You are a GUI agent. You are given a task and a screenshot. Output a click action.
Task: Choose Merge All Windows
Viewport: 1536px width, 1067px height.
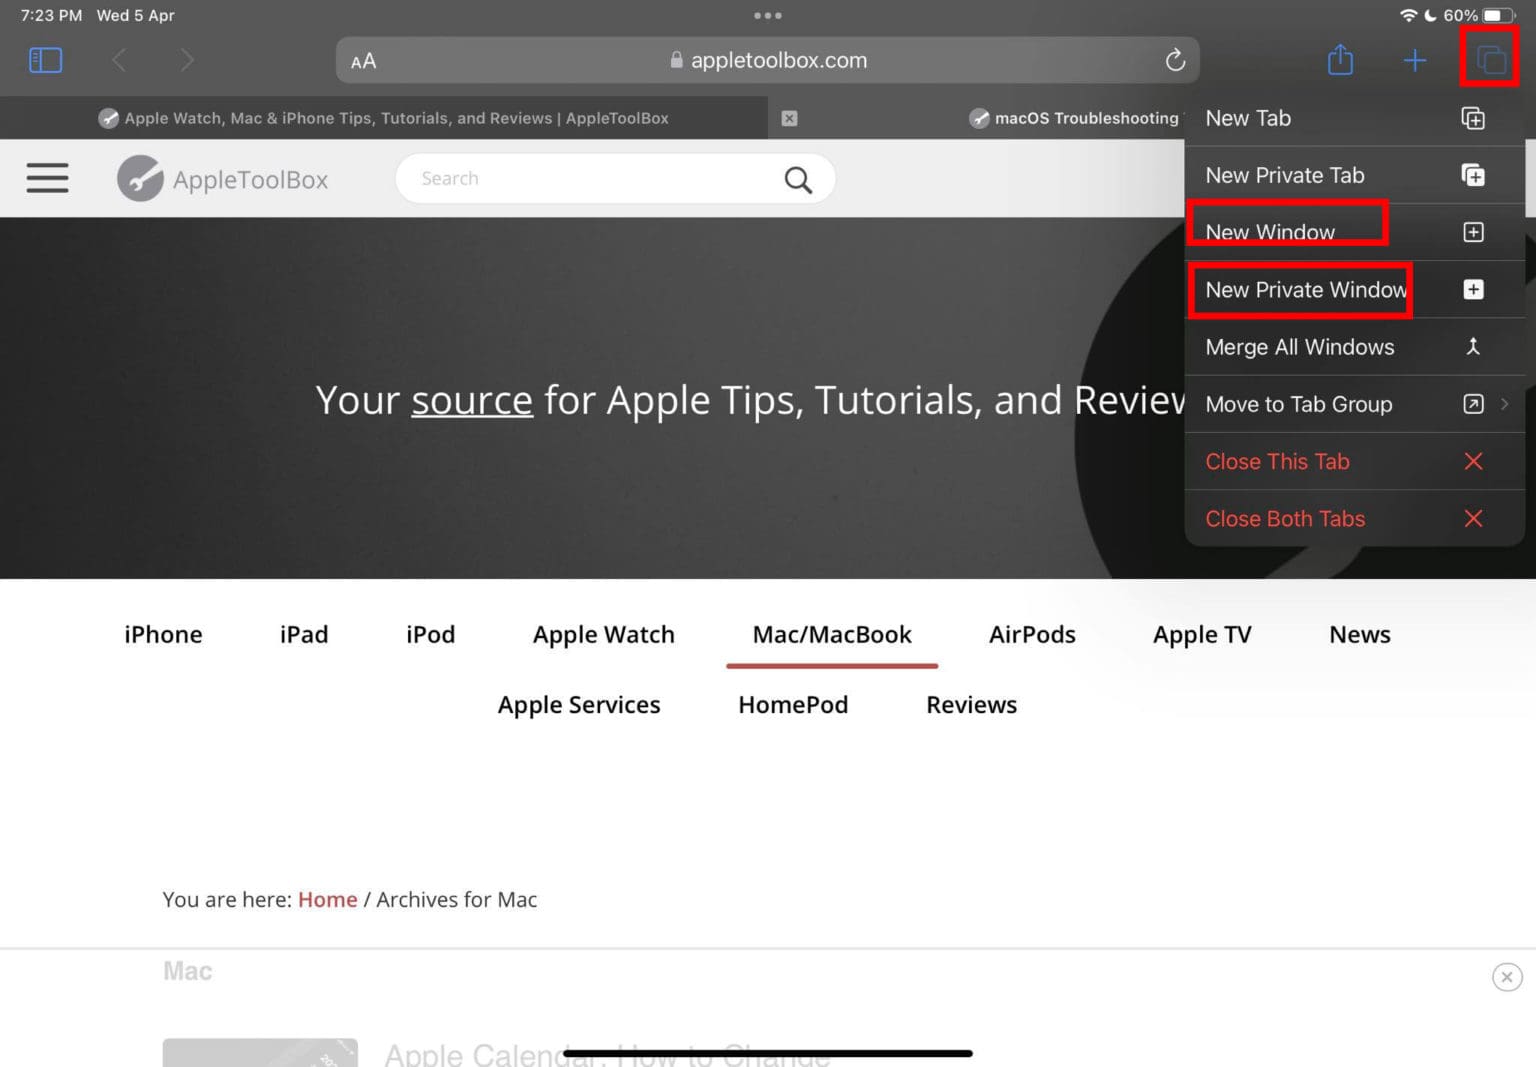(1300, 347)
